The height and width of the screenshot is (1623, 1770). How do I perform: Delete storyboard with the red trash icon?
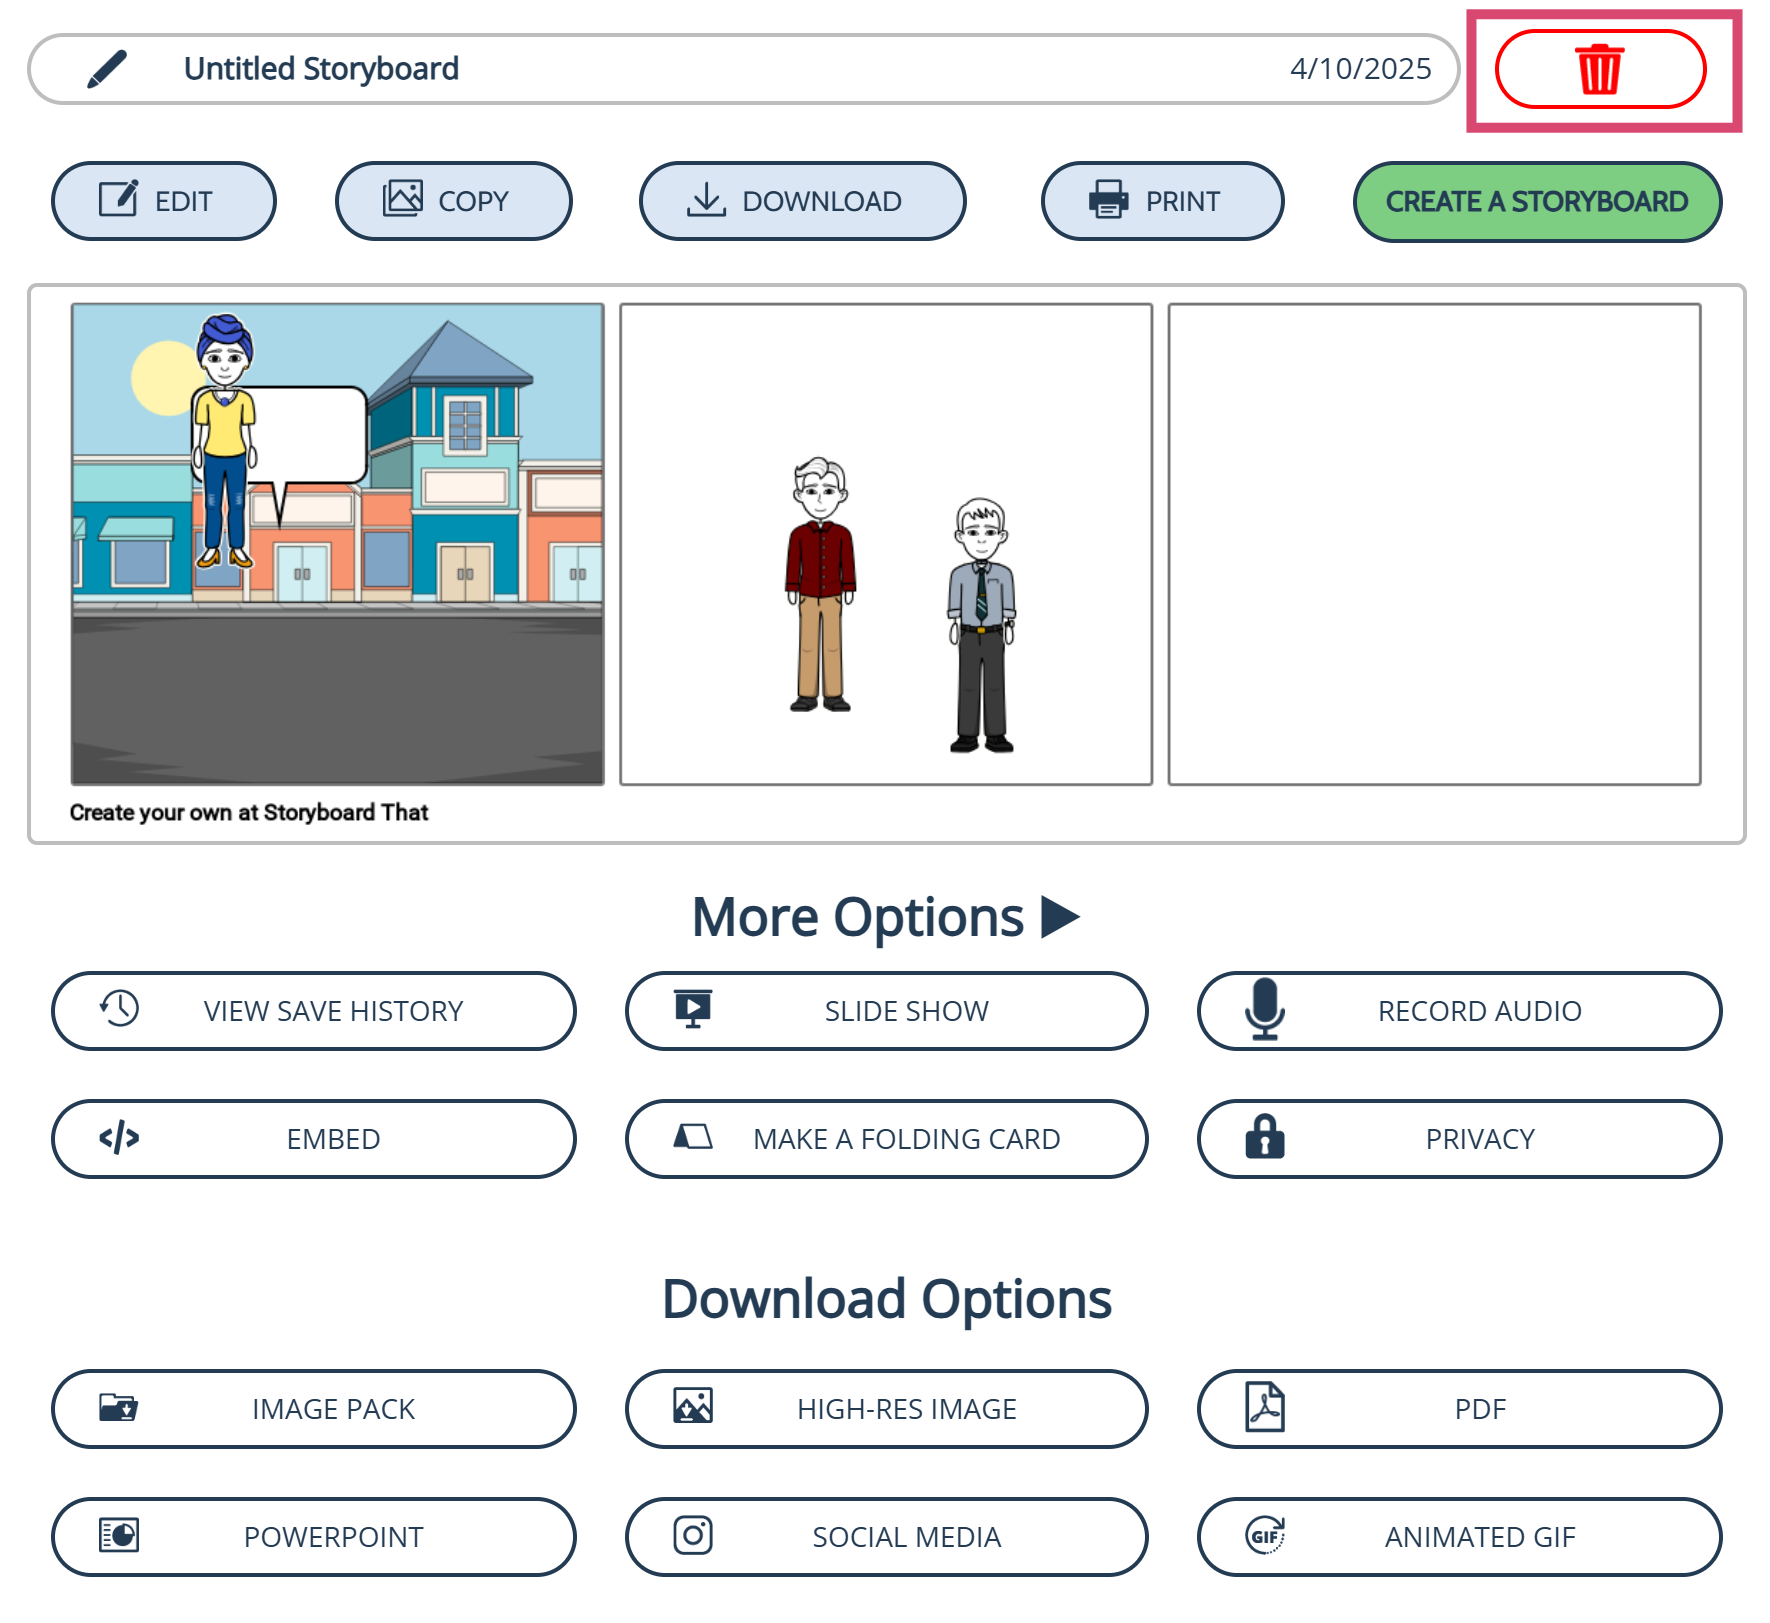coord(1600,69)
